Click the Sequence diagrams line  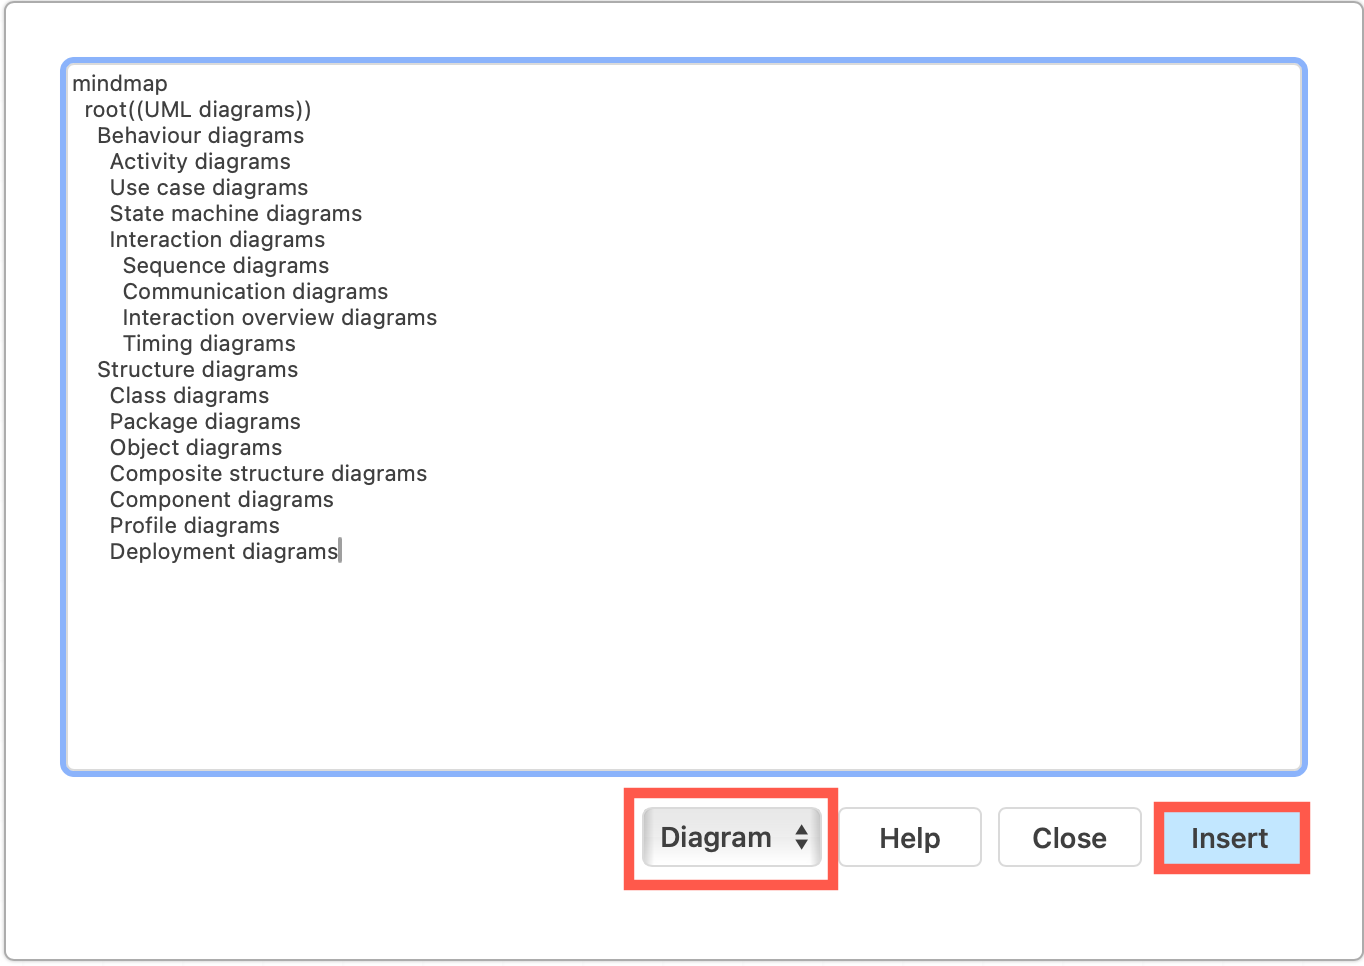click(225, 265)
